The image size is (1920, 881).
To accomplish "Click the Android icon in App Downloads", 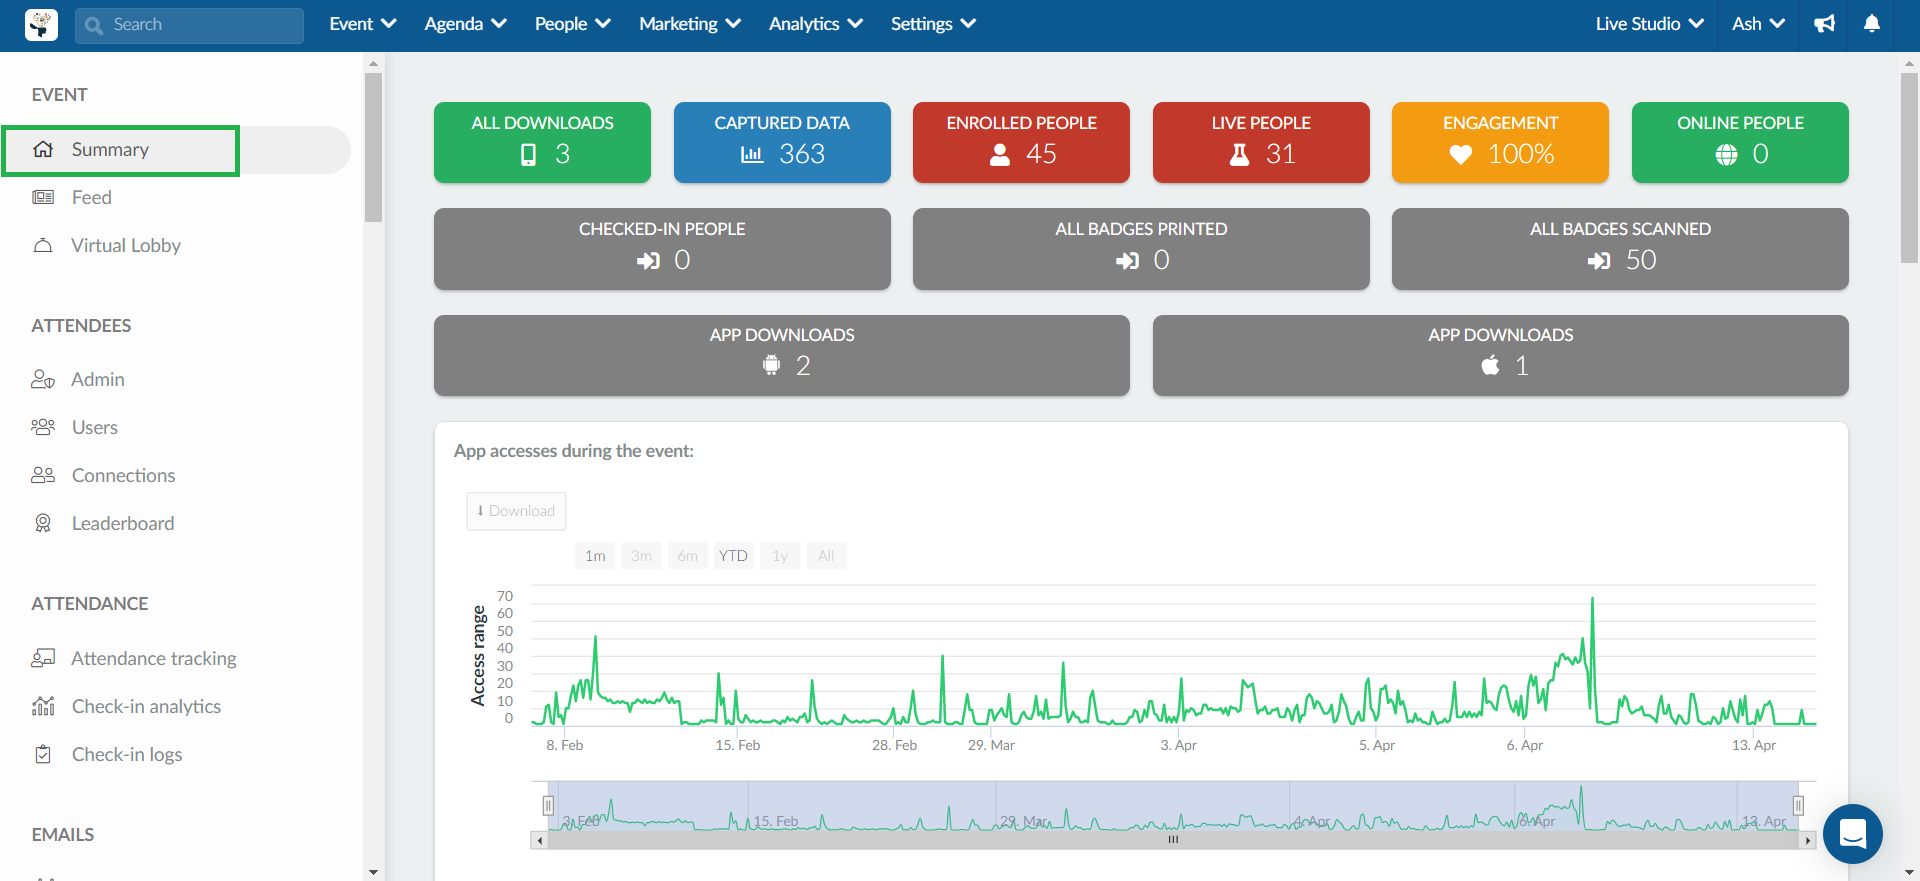I will tap(771, 366).
